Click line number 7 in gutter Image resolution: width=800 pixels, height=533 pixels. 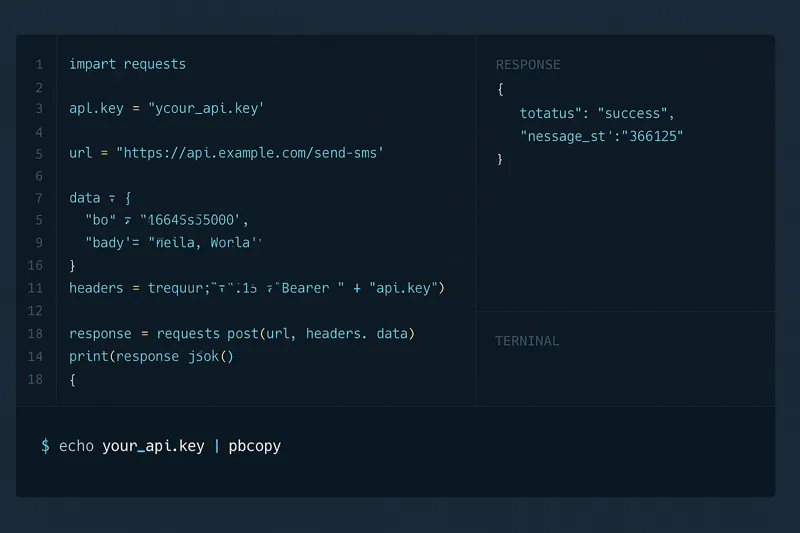(x=39, y=198)
